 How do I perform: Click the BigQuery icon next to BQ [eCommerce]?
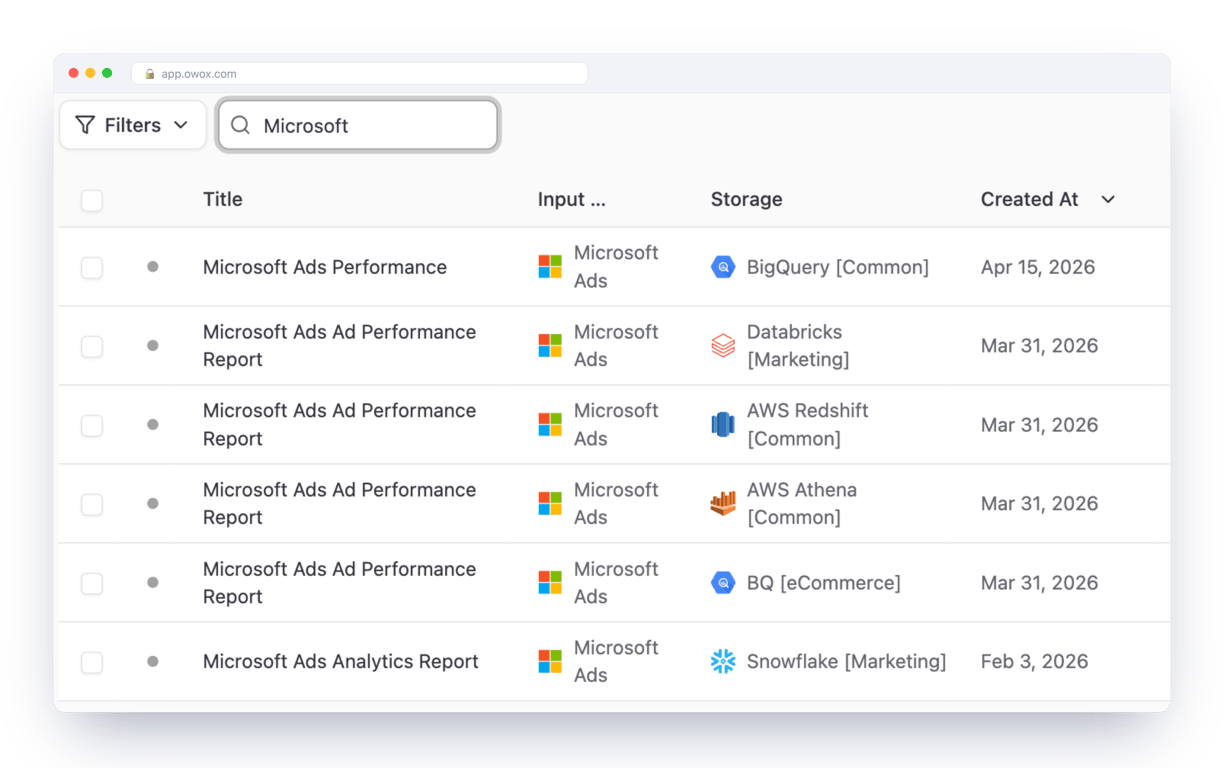pos(723,583)
